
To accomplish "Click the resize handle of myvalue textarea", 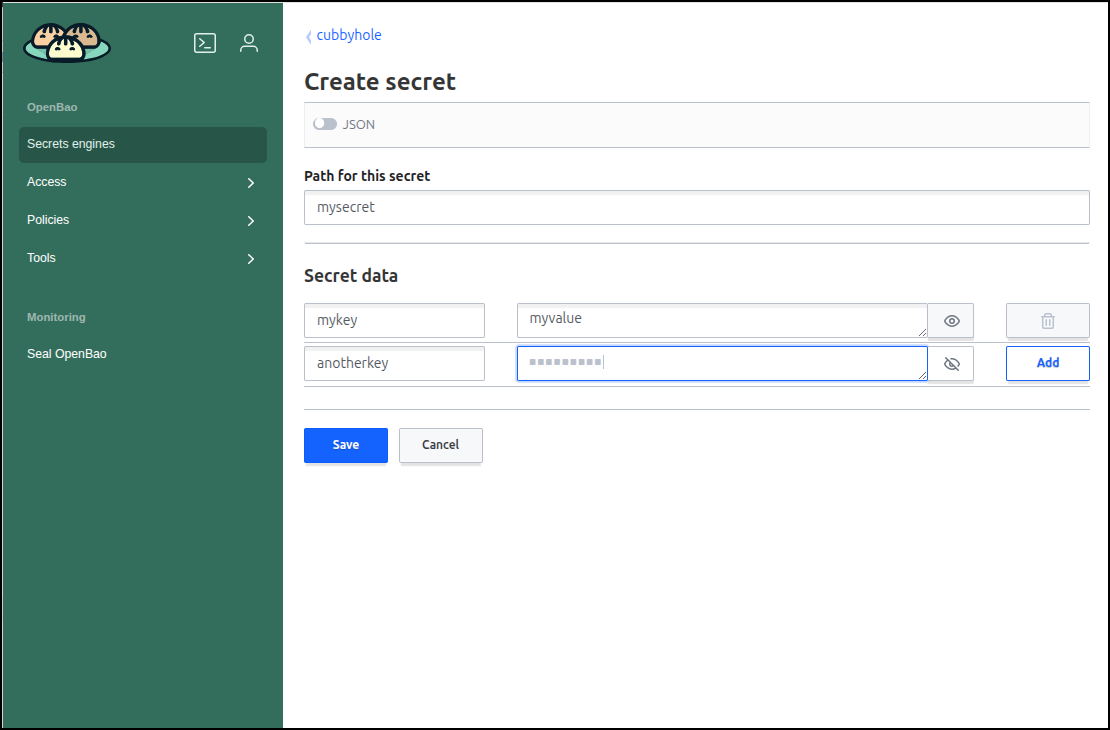I will [x=922, y=332].
